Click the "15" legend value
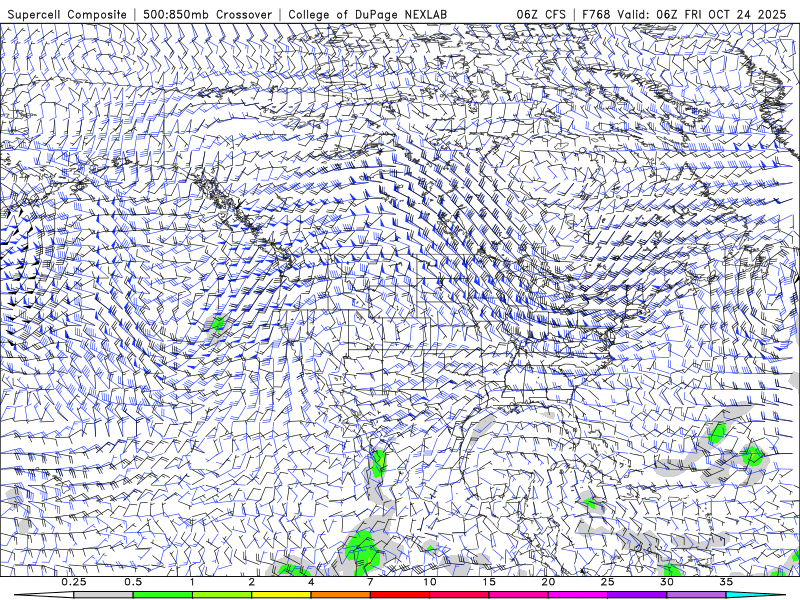 489,582
